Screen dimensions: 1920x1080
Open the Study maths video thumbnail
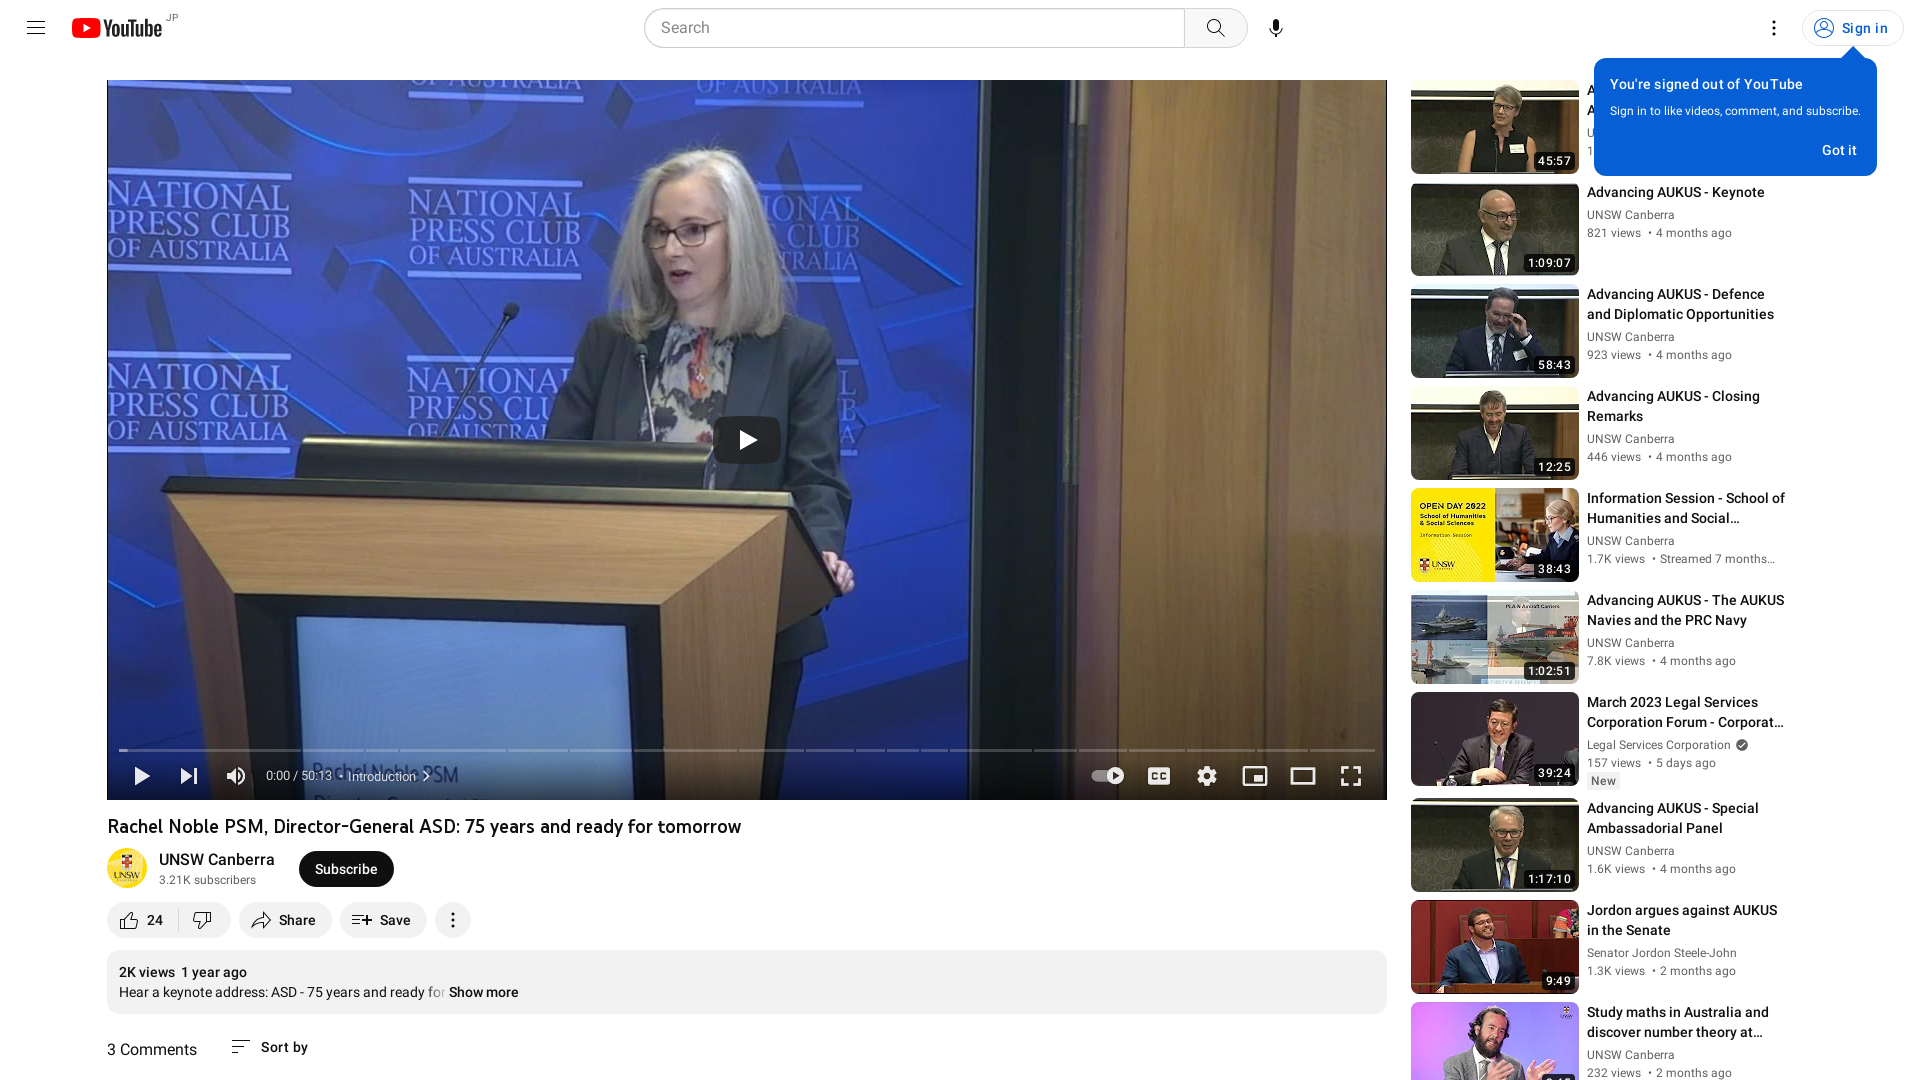pos(1494,1041)
